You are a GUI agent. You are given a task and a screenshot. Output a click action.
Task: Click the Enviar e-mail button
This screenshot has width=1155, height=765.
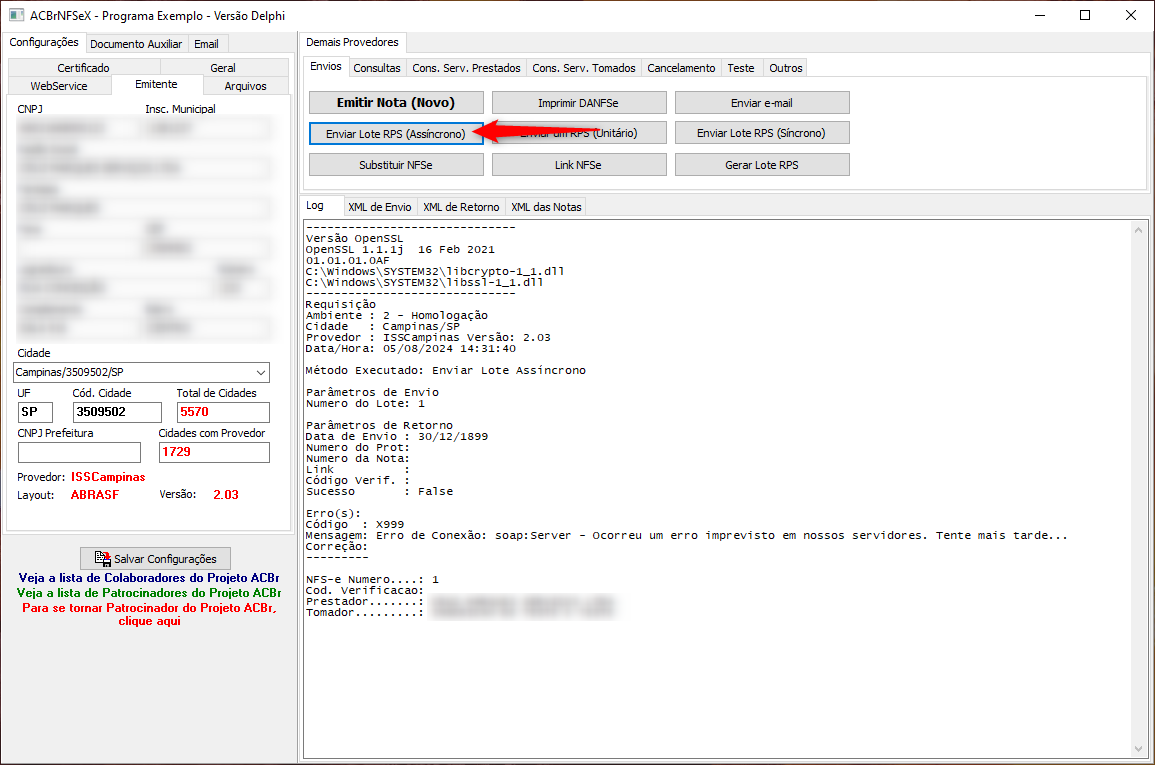(762, 102)
